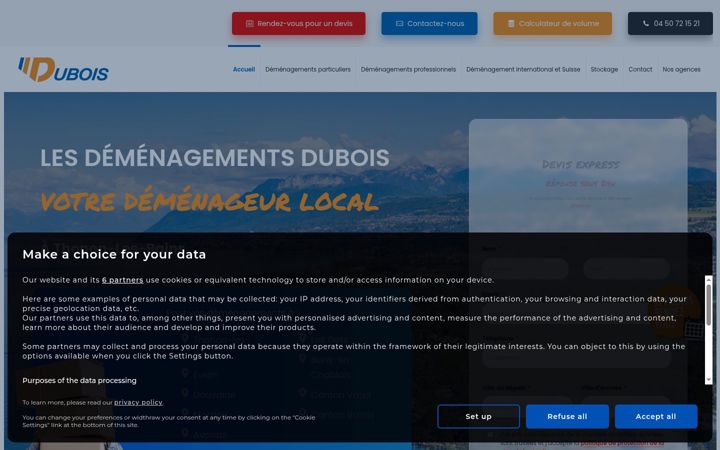Click the 'Make a choice for your data' heading
This screenshot has width=720, height=450.
114,254
